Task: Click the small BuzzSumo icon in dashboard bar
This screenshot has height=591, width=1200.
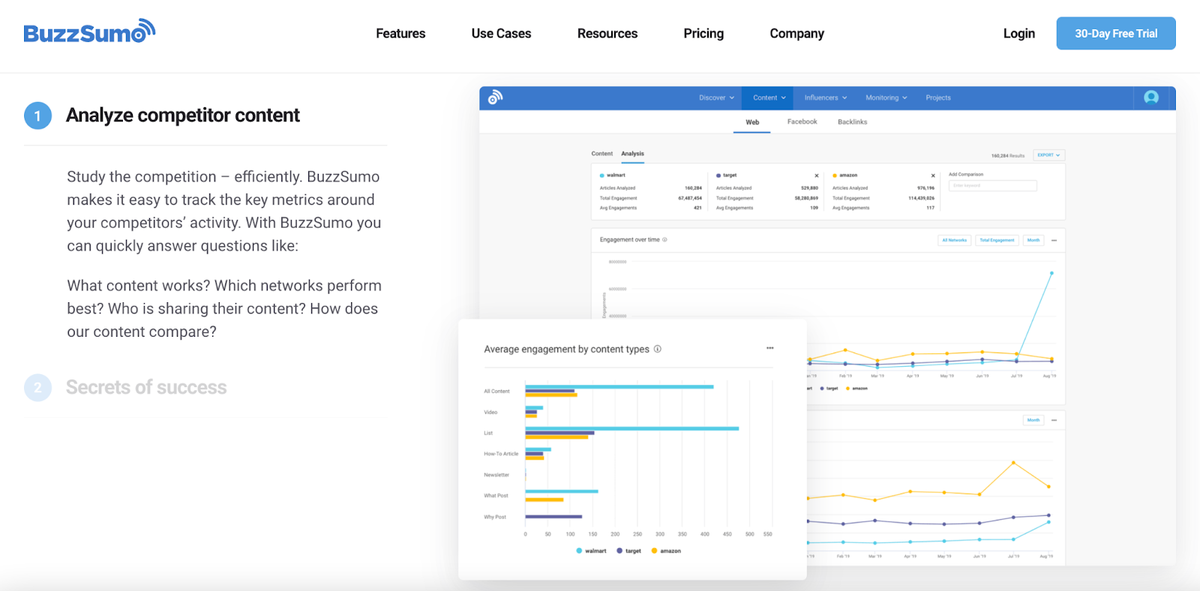Action: 495,97
